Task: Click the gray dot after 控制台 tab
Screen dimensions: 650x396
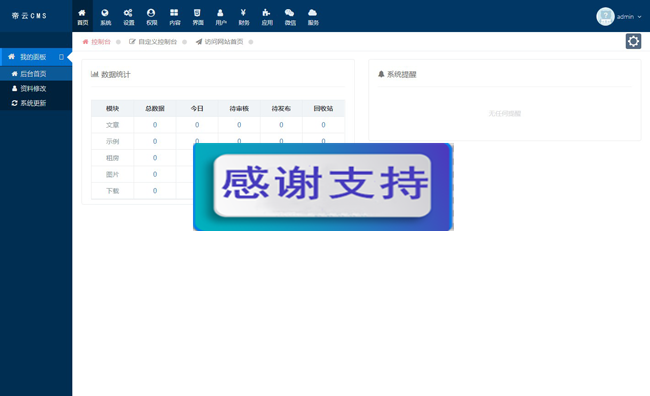Action: pos(118,42)
